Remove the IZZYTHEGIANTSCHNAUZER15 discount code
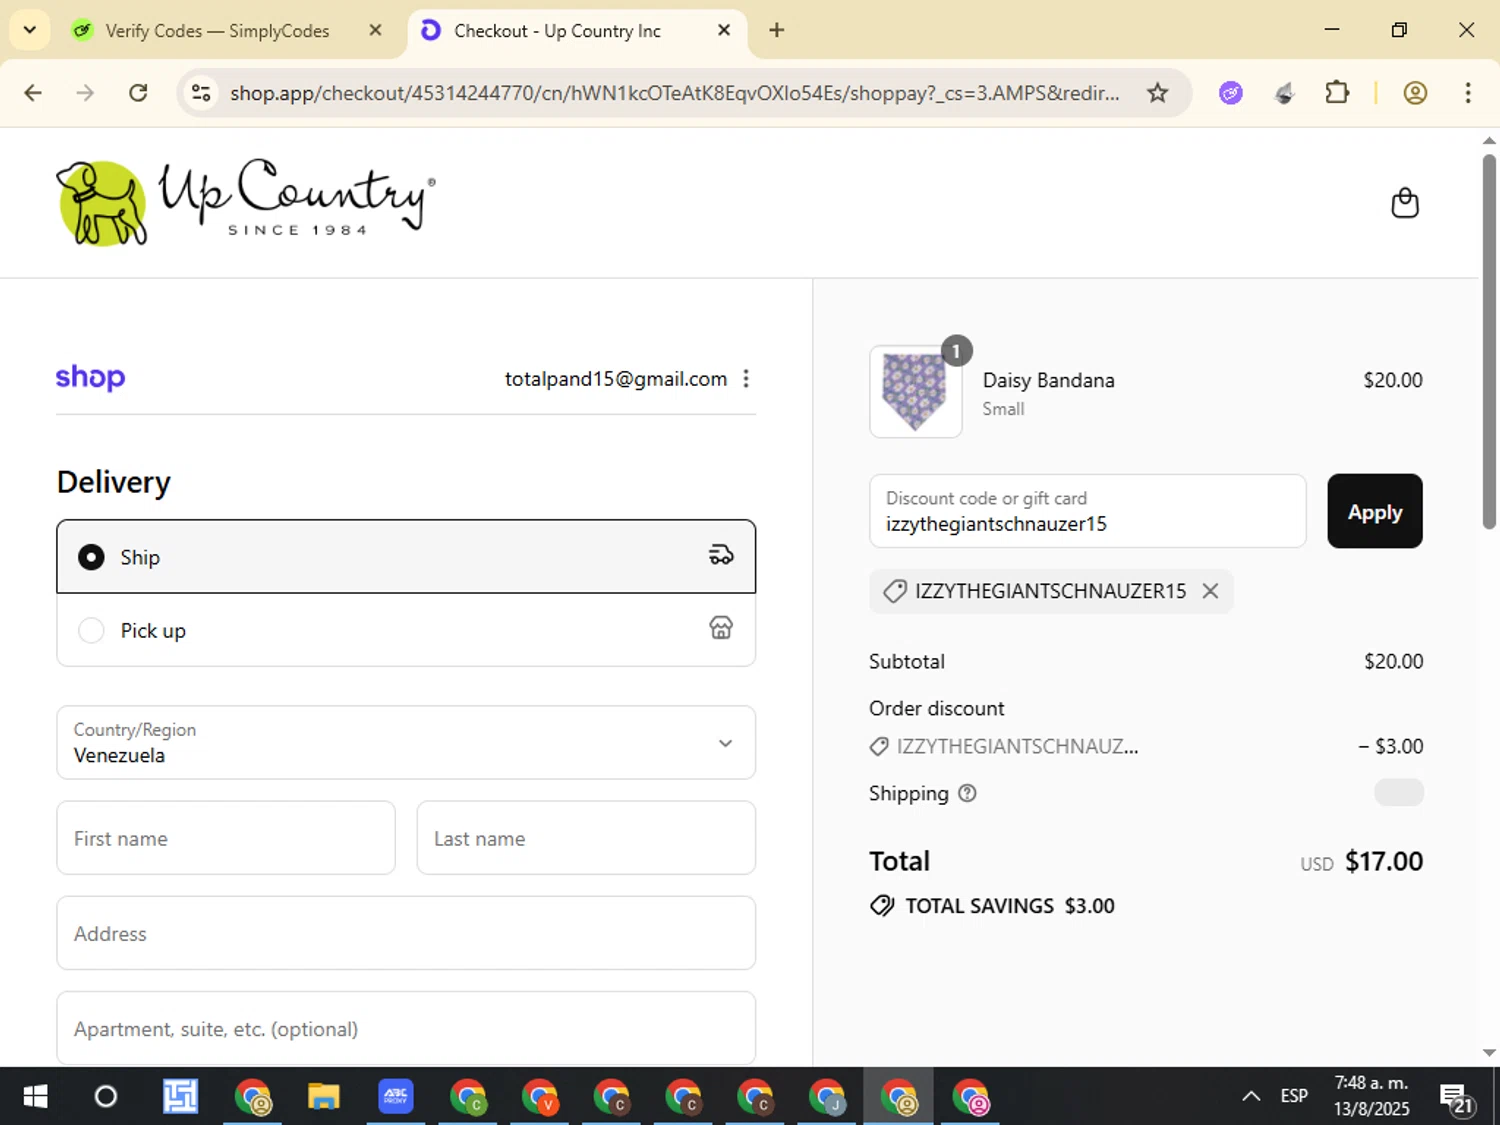 1210,591
